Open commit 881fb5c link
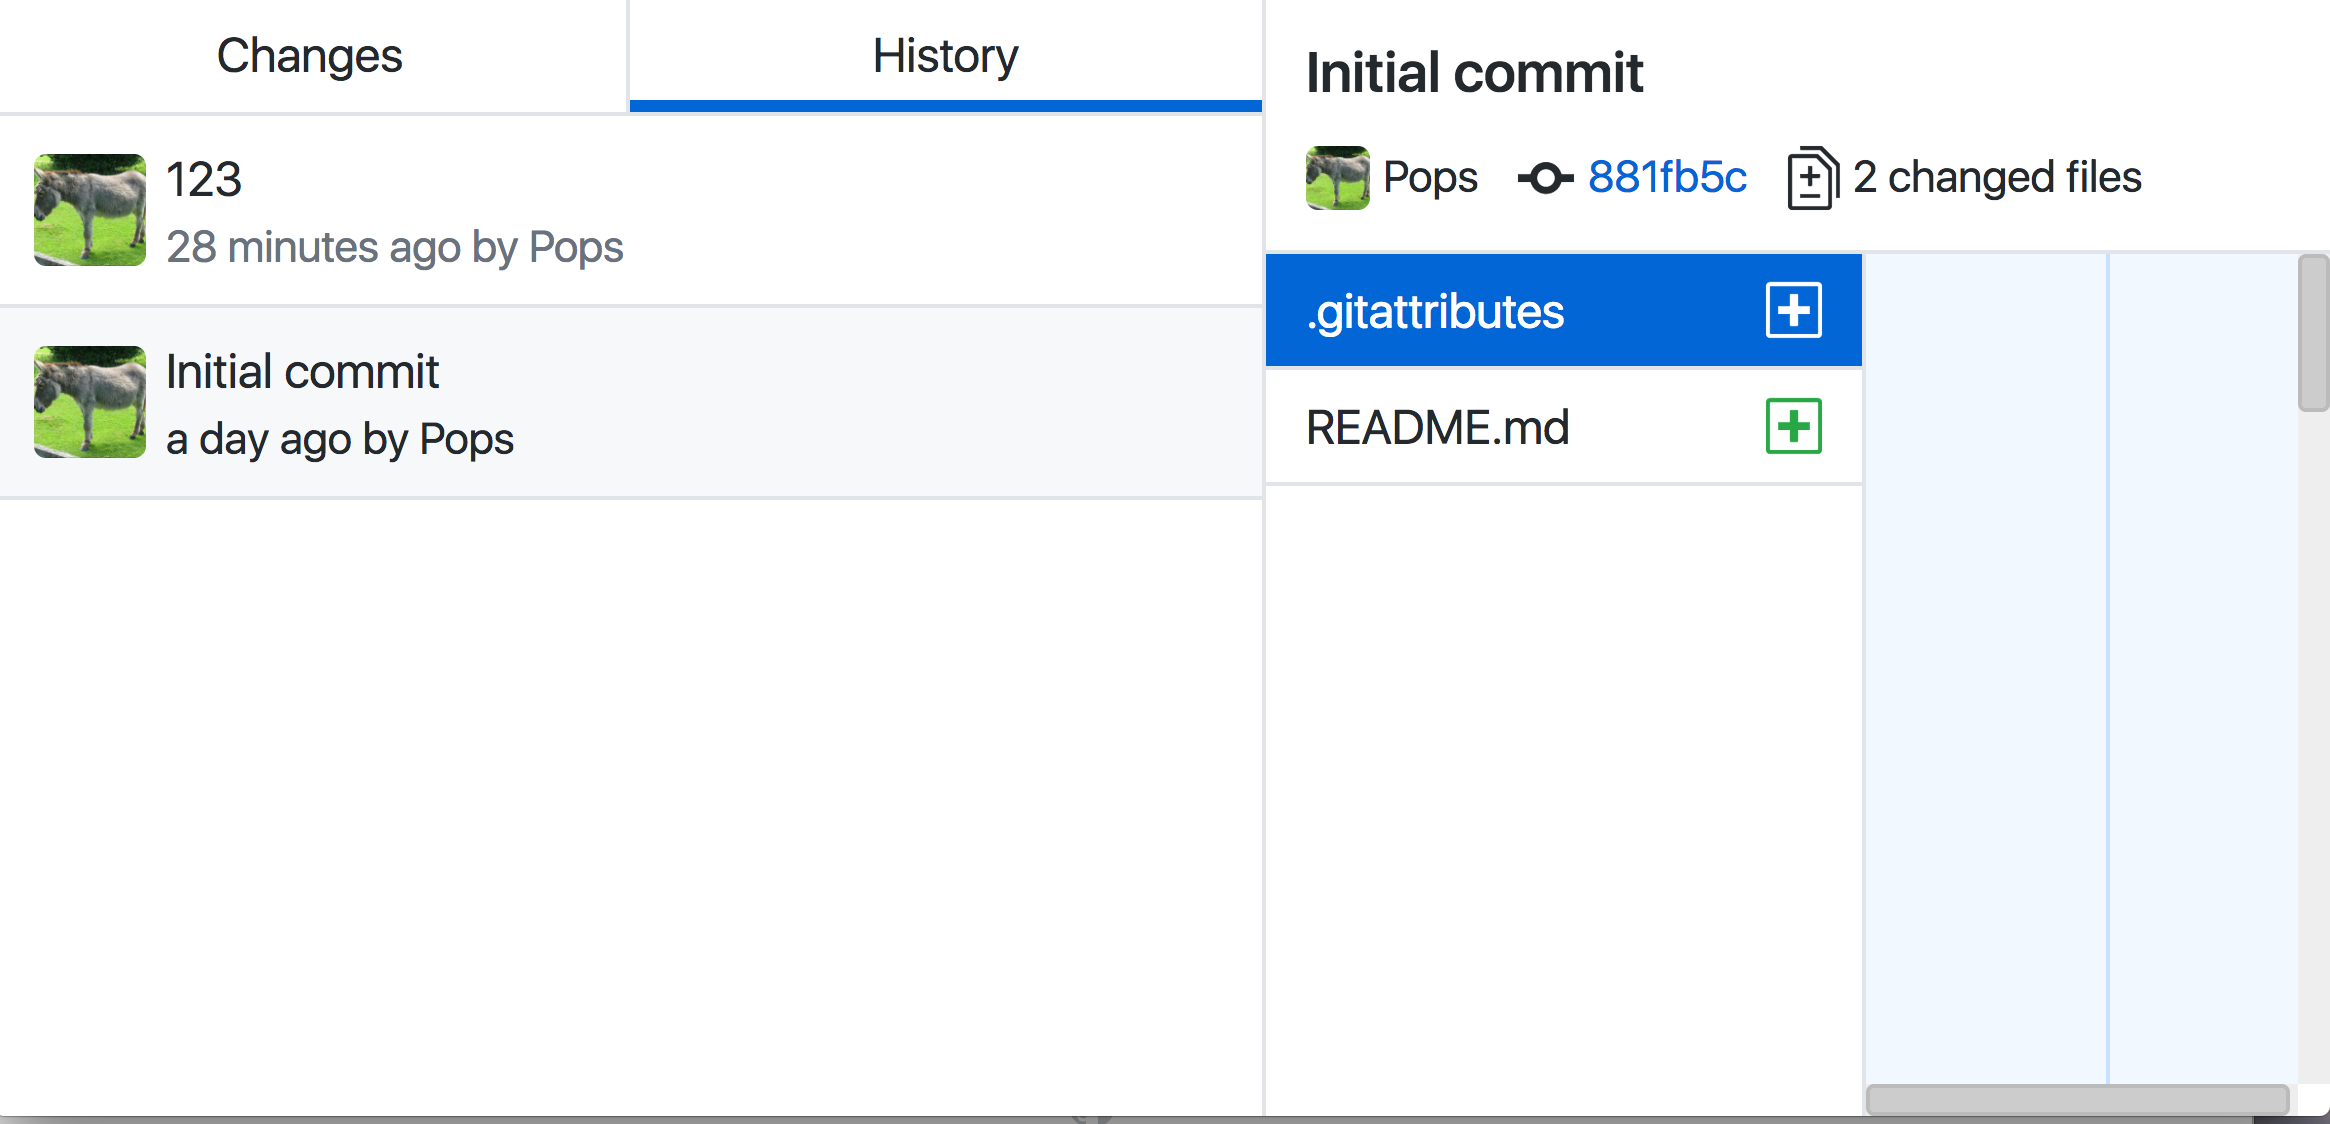 1667,178
